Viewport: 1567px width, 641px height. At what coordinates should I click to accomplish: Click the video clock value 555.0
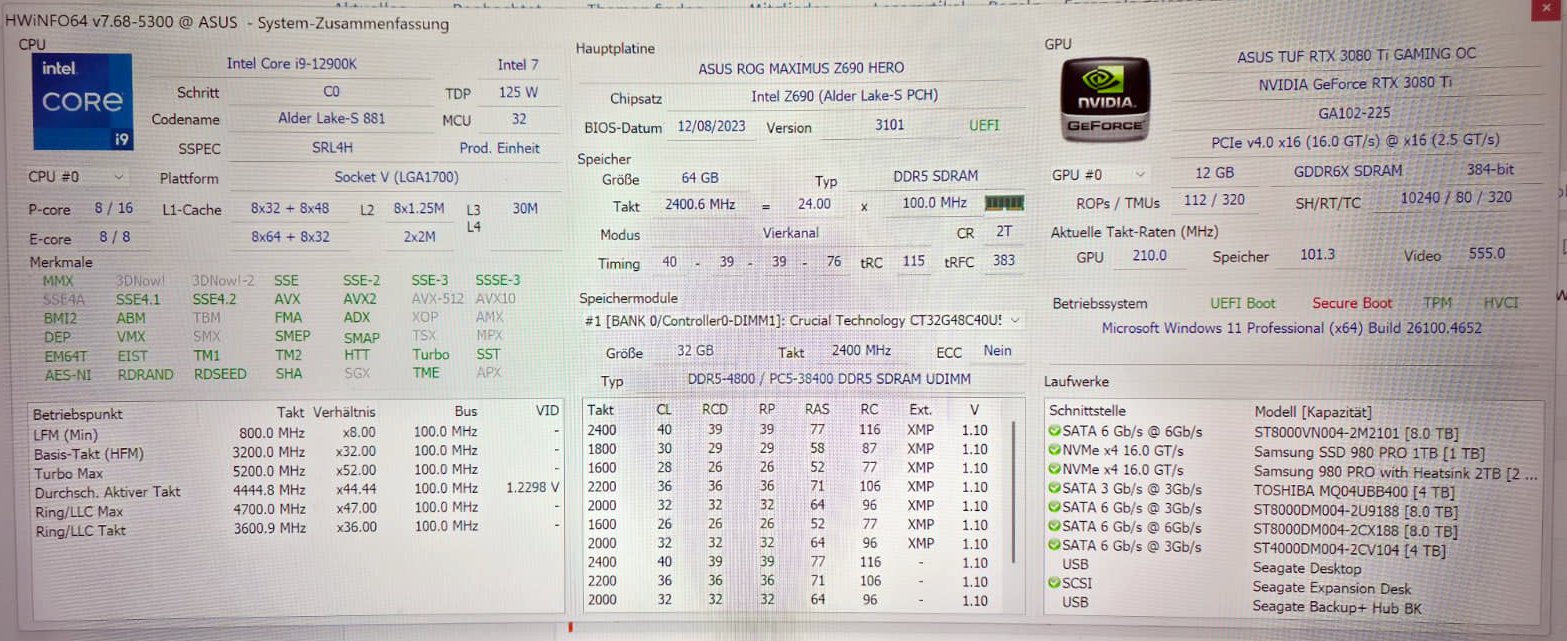point(1486,254)
